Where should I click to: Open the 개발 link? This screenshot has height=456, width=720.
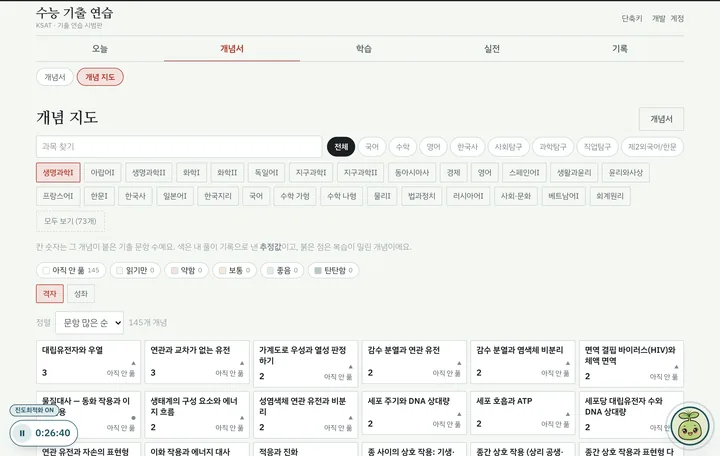click(658, 18)
